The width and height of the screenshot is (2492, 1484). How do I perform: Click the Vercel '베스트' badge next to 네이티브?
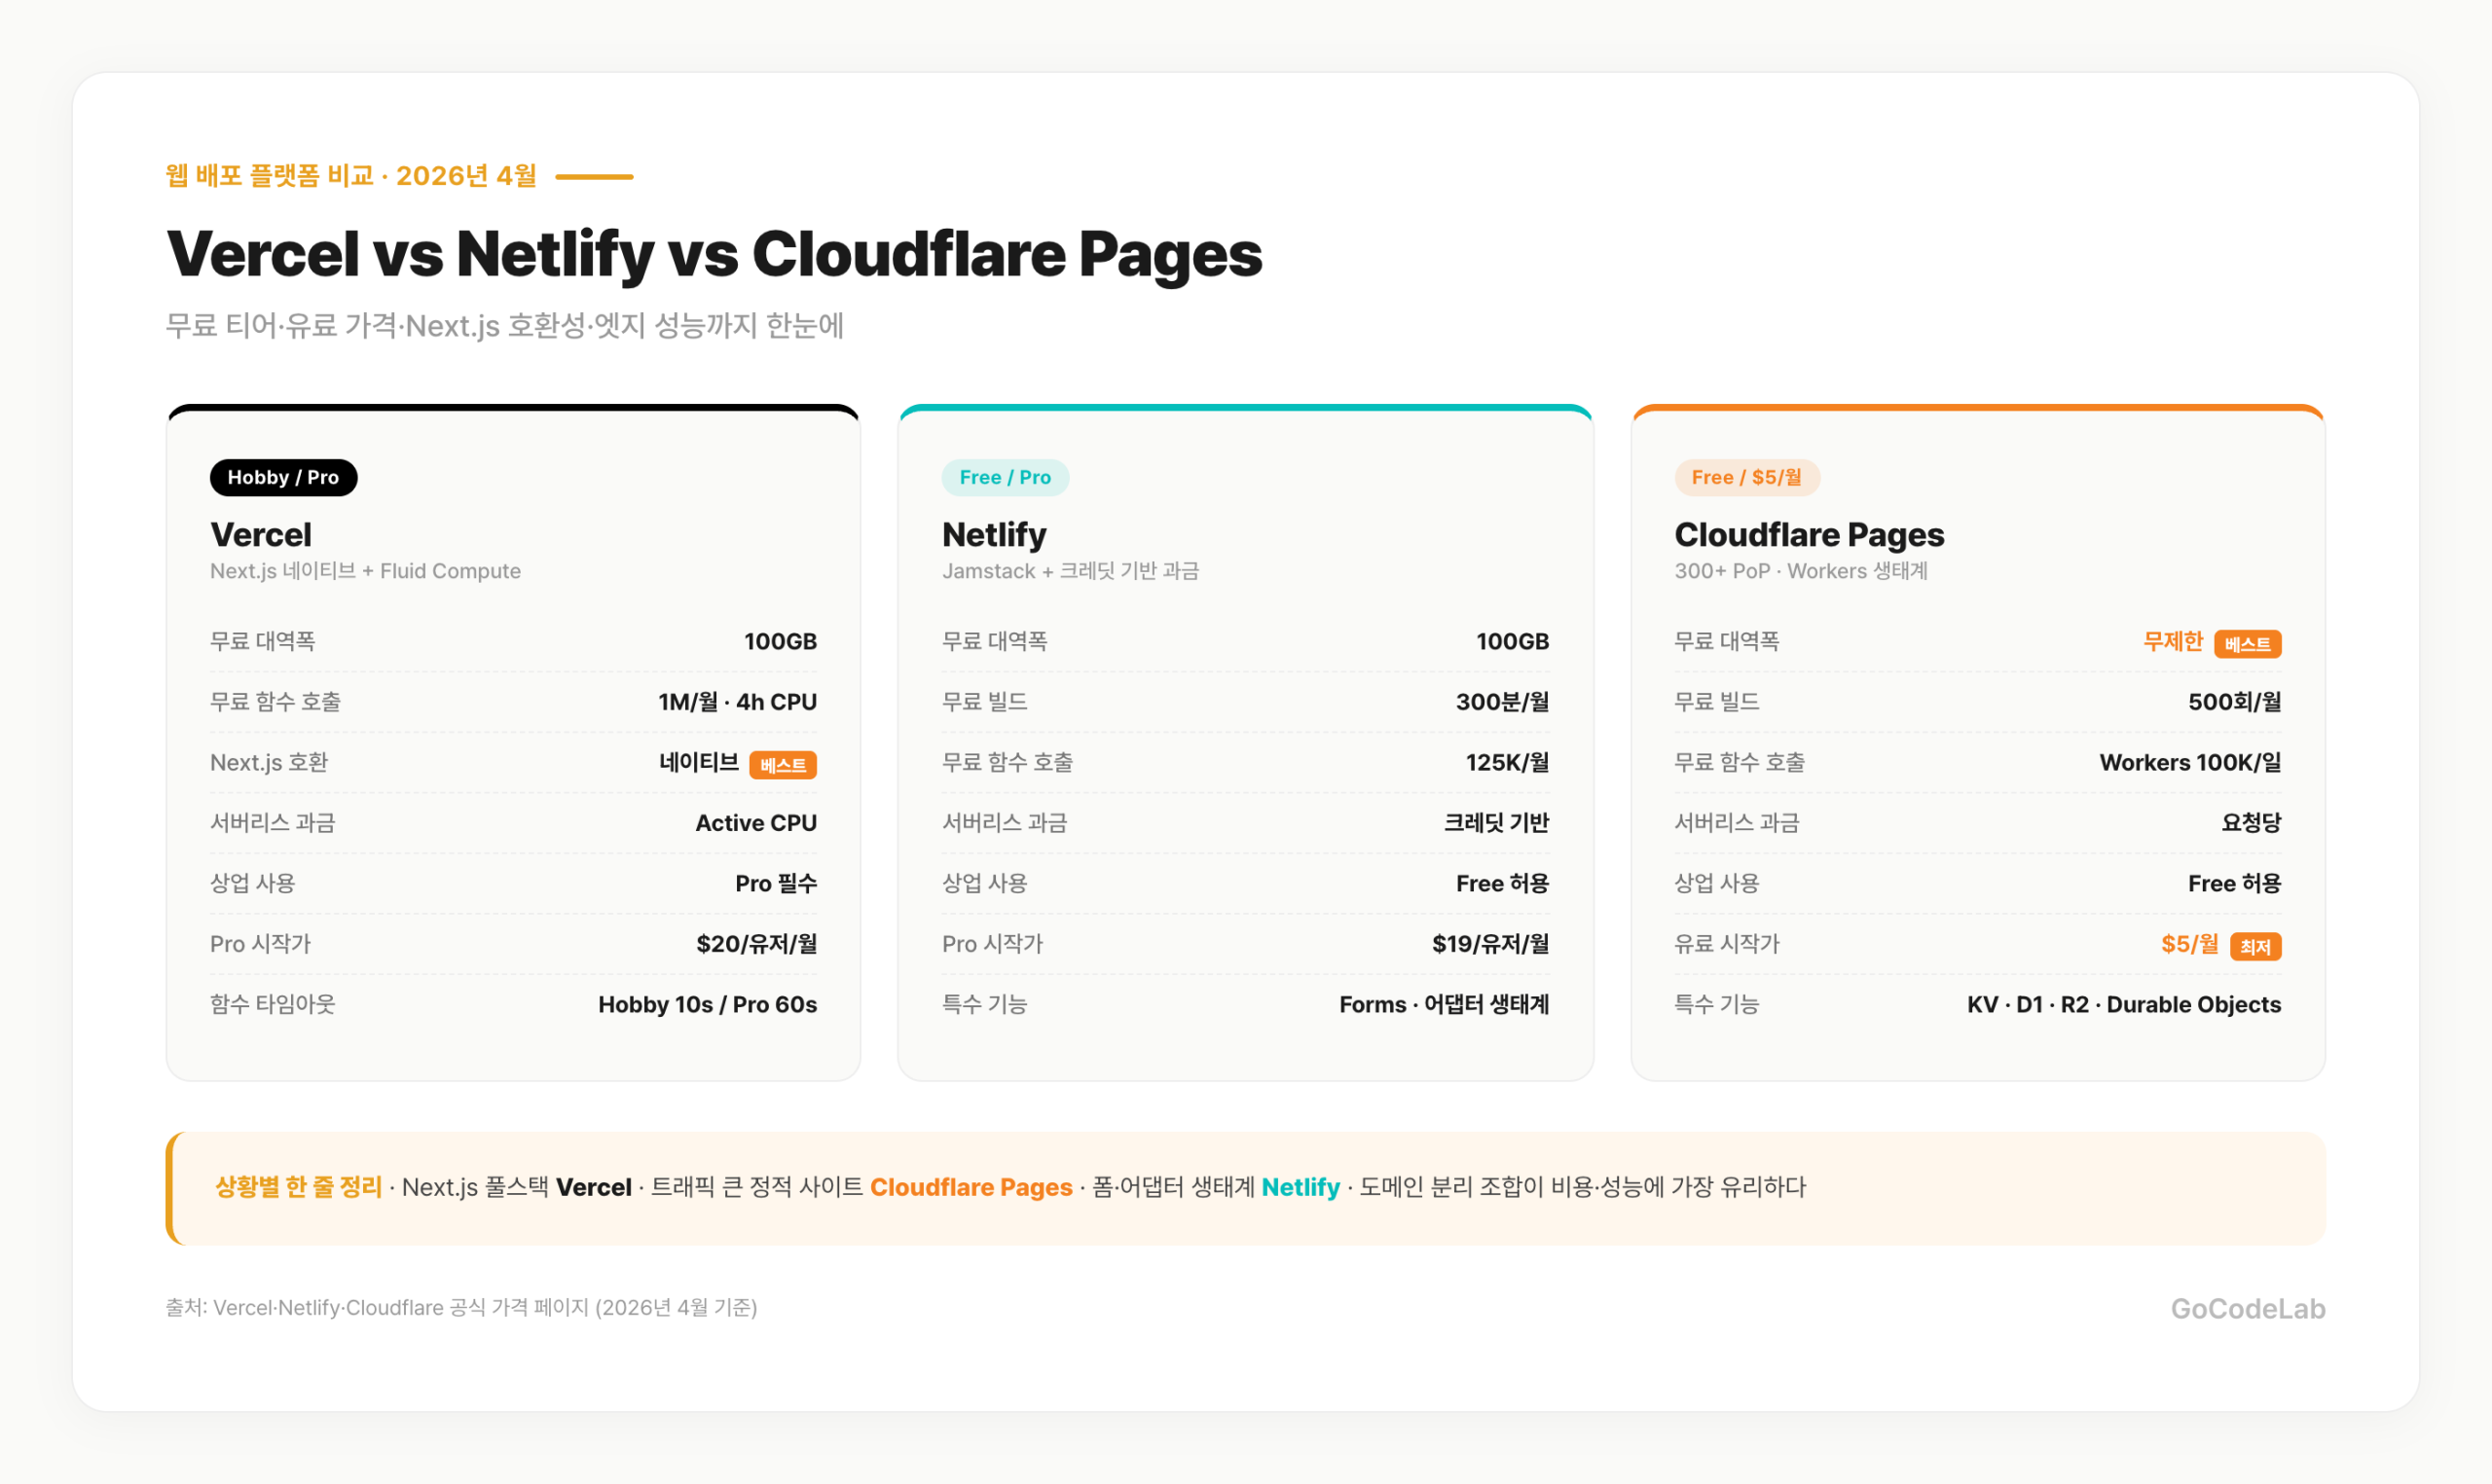coord(784,764)
